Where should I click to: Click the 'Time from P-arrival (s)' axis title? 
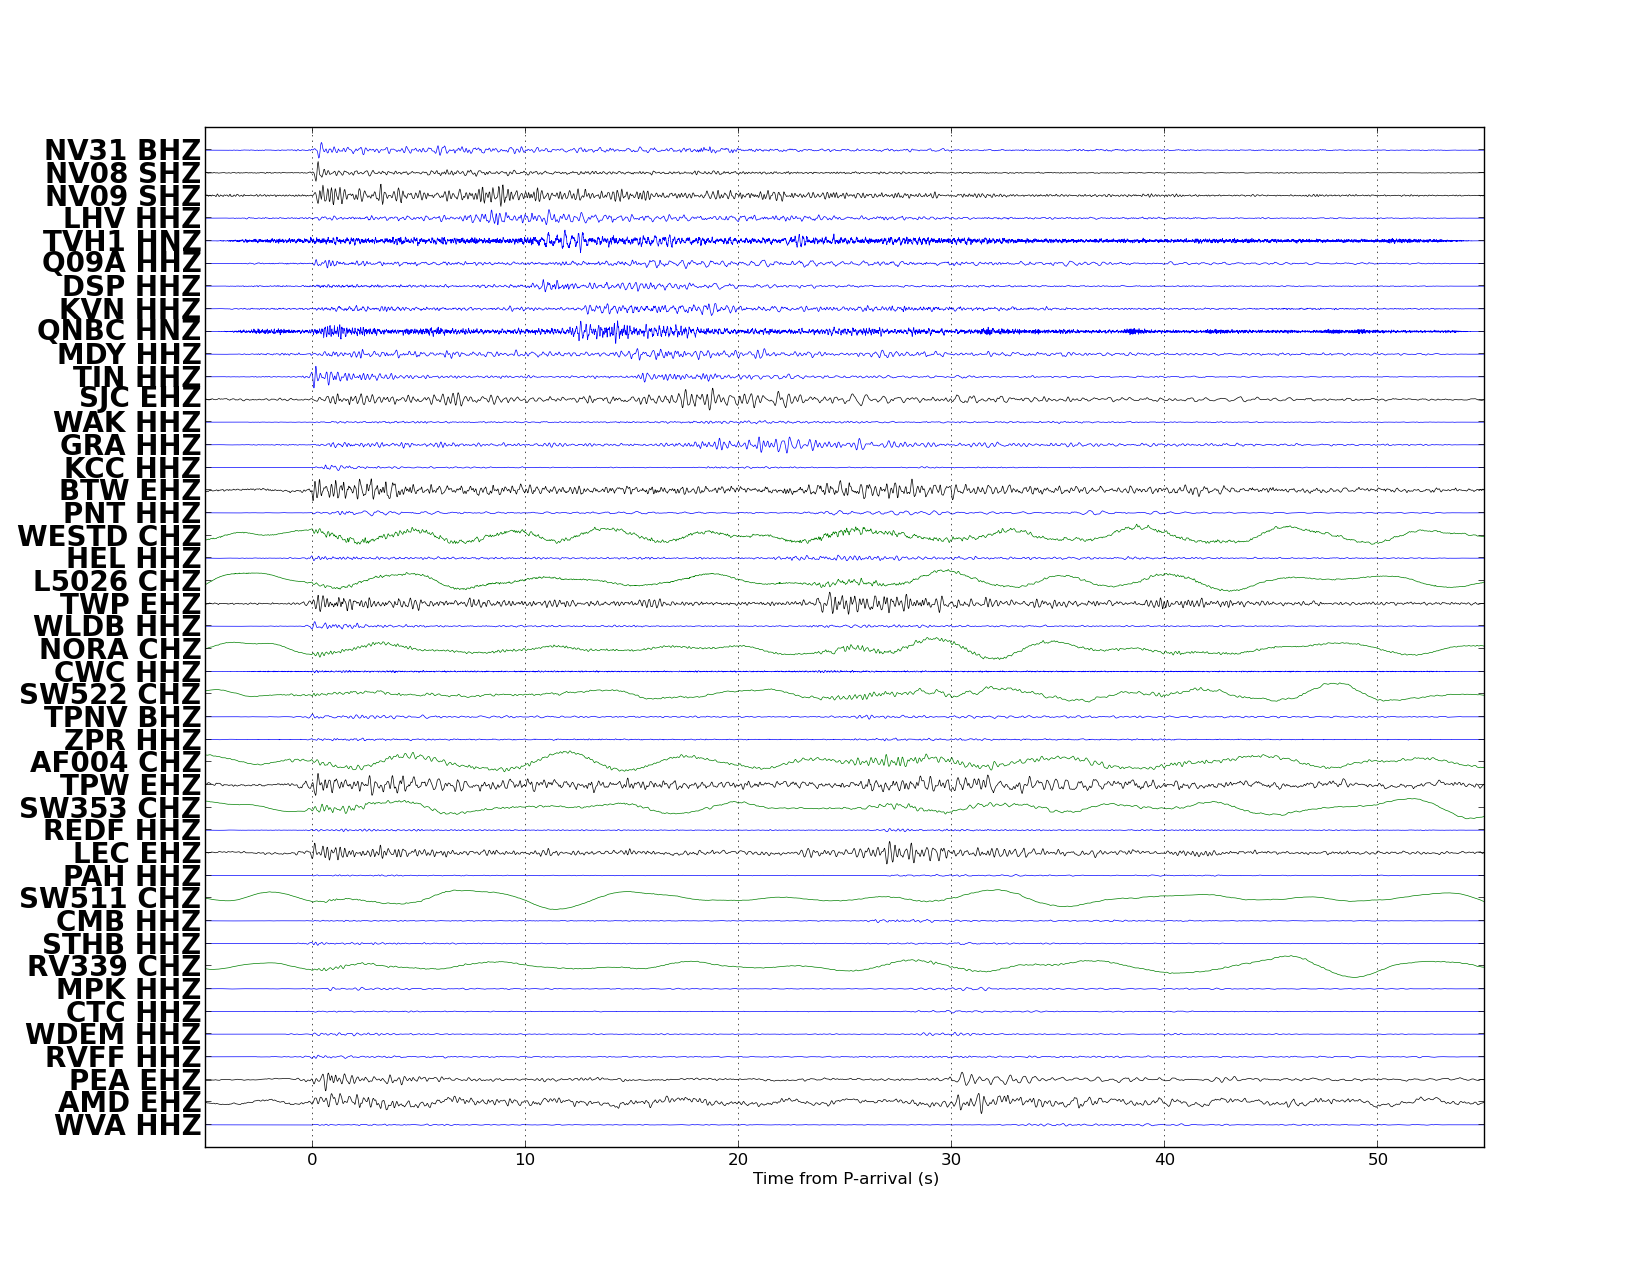click(x=845, y=1179)
